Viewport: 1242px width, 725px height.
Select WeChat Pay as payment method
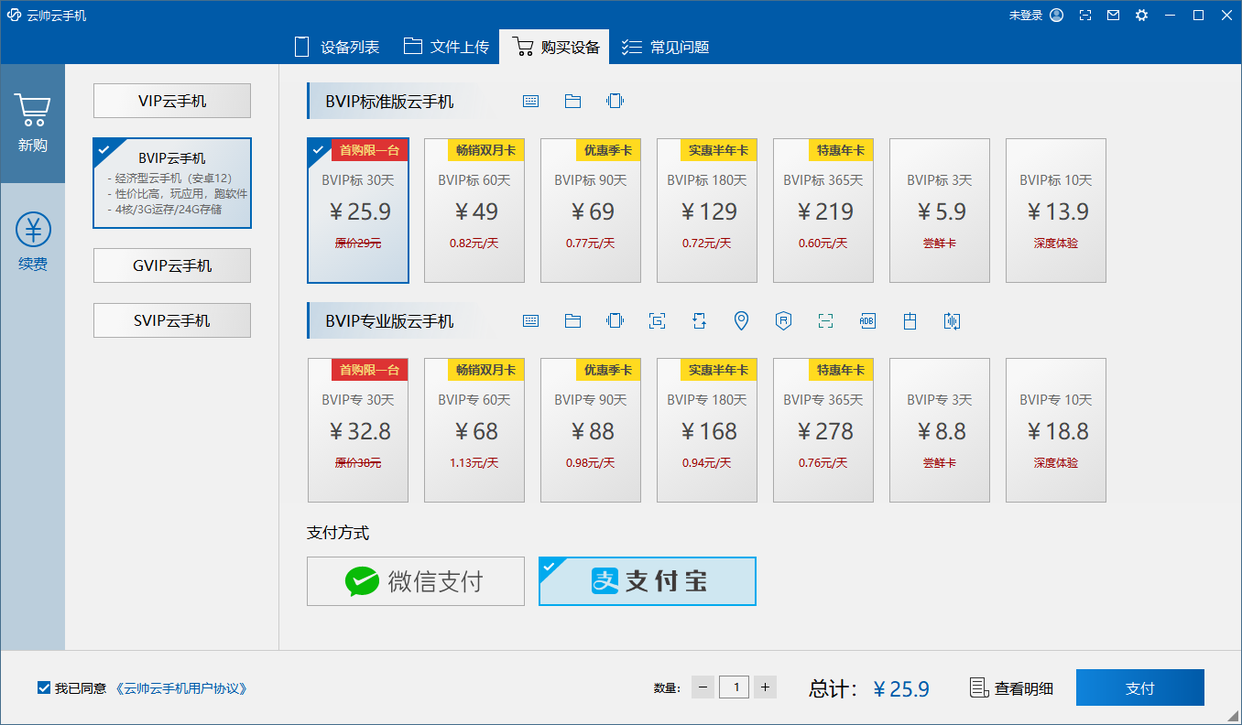[x=415, y=581]
